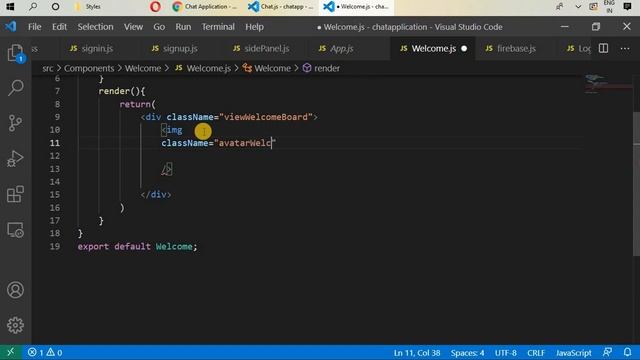Select src in the breadcrumb
640x360 pixels.
tap(47, 68)
